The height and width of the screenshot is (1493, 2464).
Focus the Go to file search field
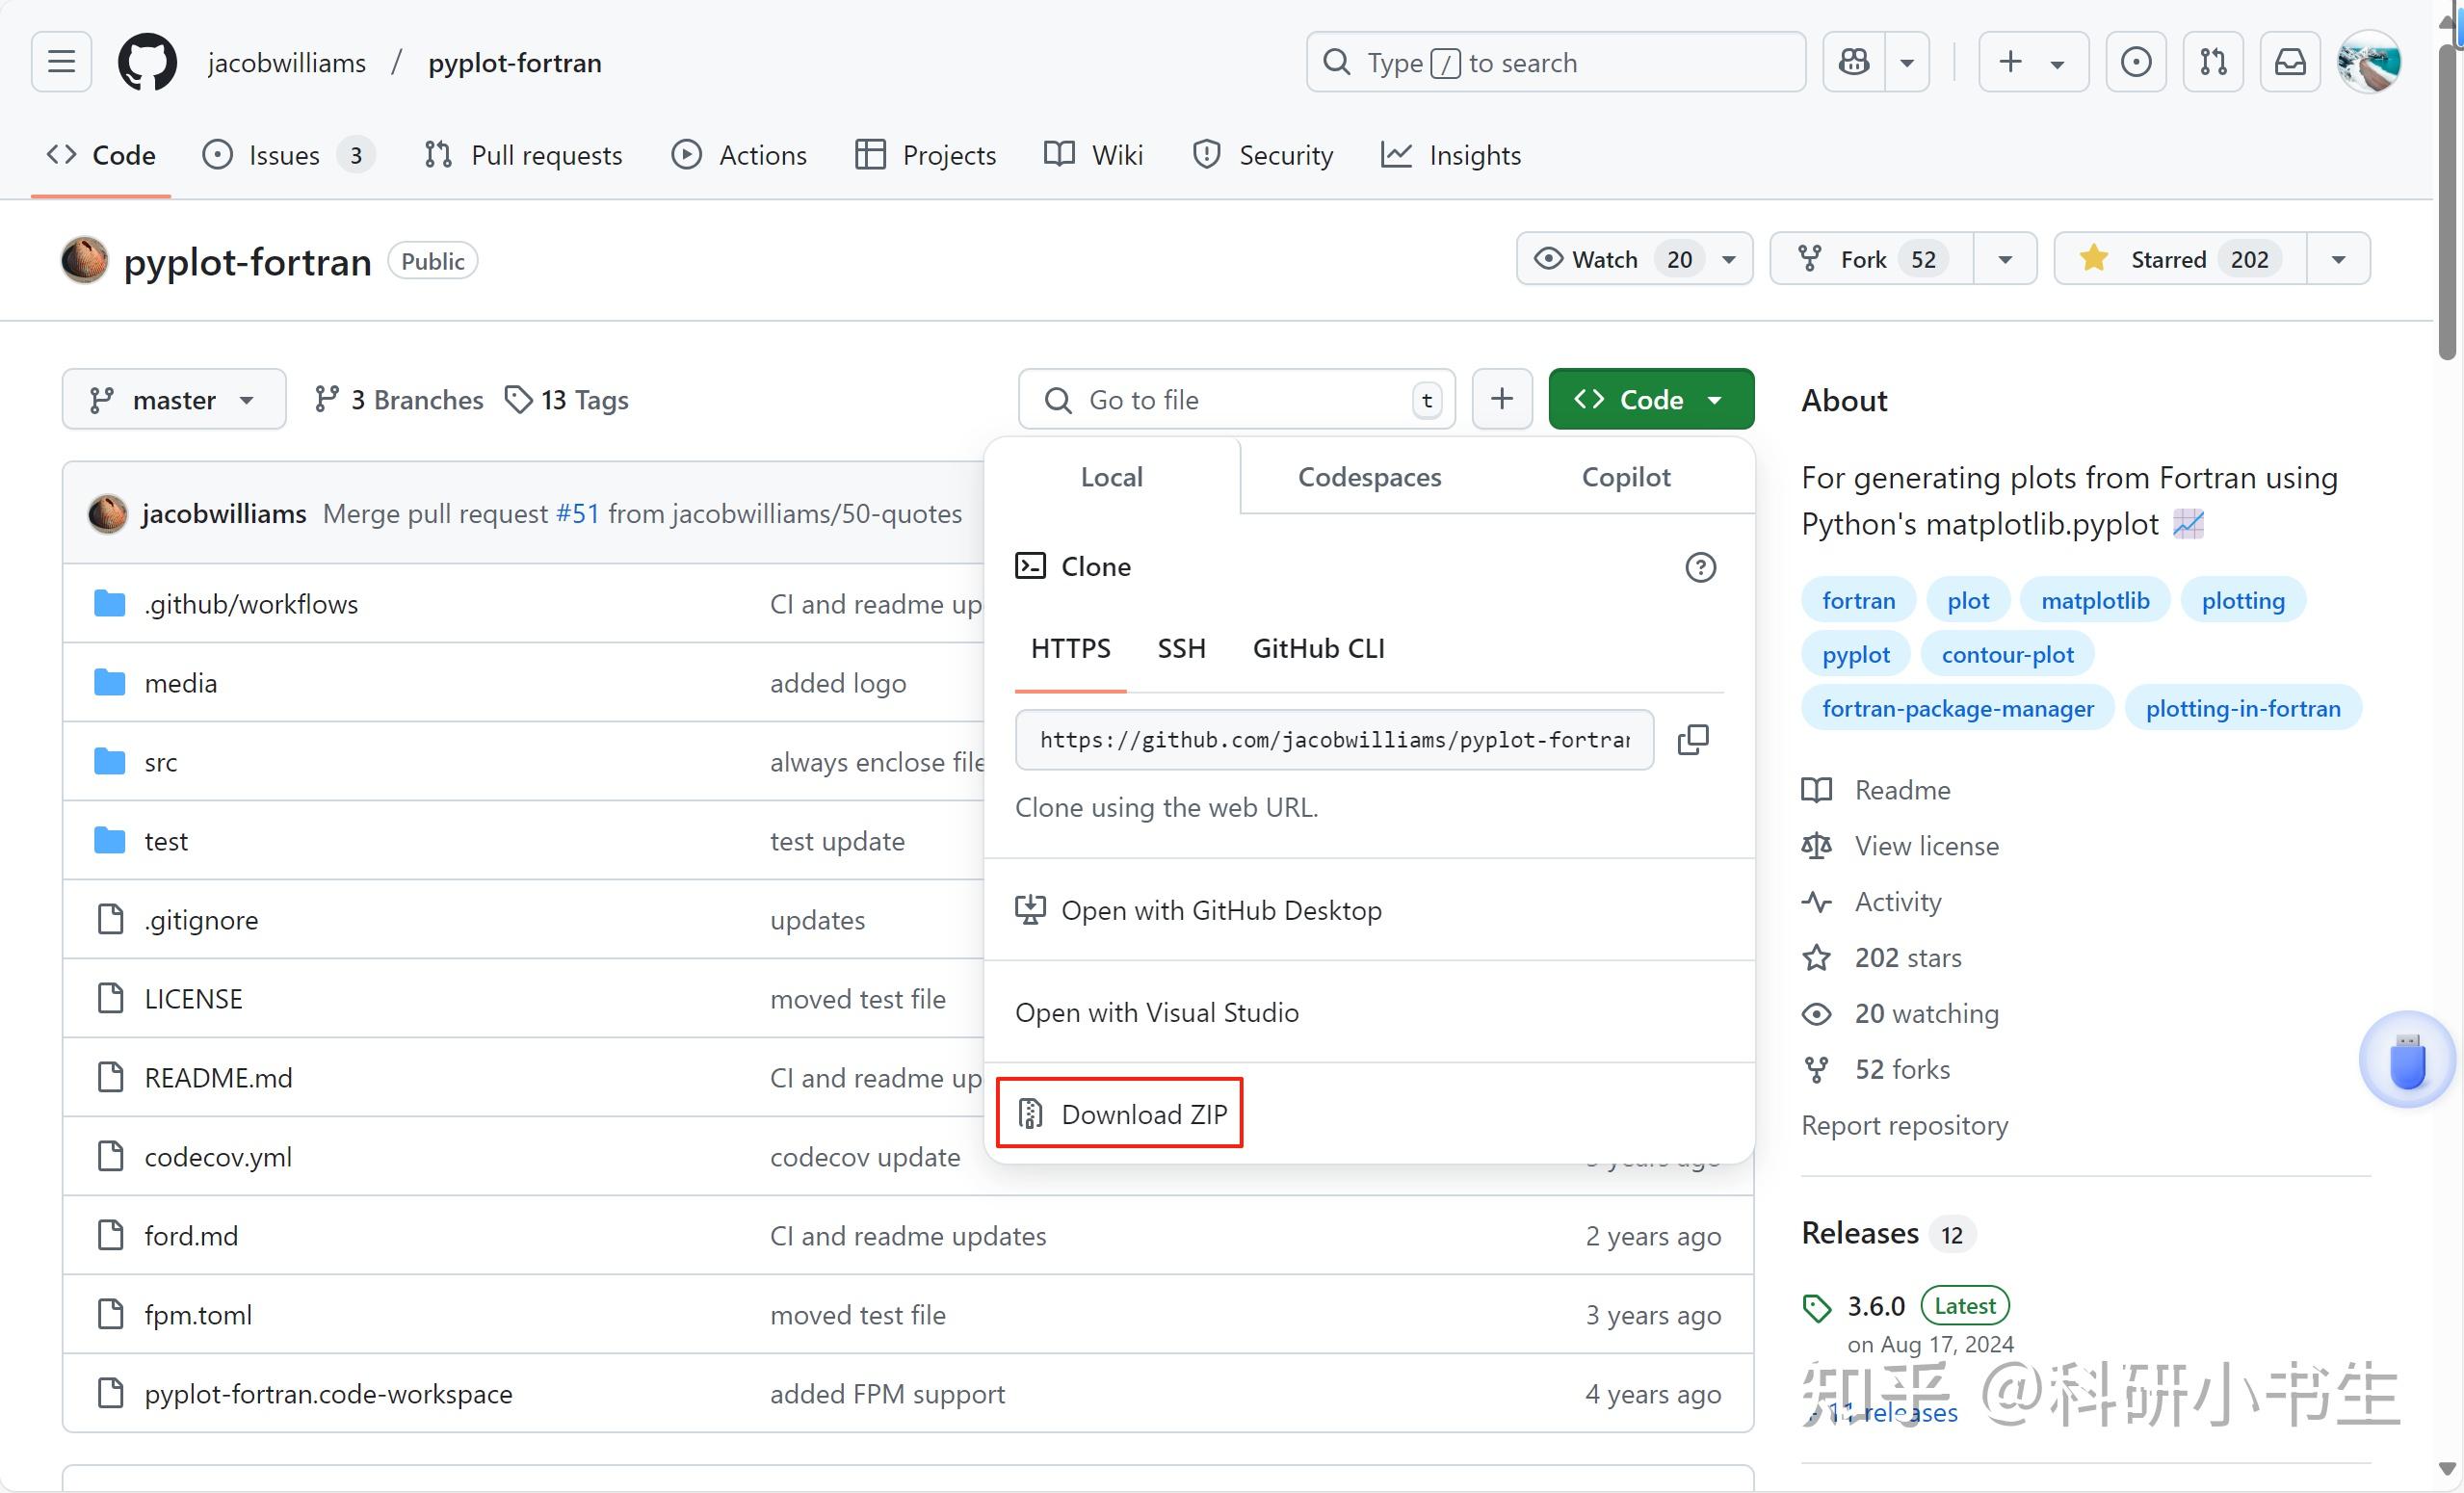tap(1235, 399)
